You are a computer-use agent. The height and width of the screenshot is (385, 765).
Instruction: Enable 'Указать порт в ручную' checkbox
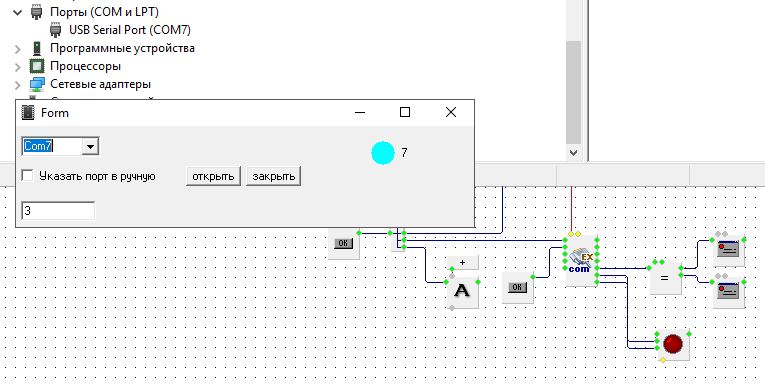[28, 176]
